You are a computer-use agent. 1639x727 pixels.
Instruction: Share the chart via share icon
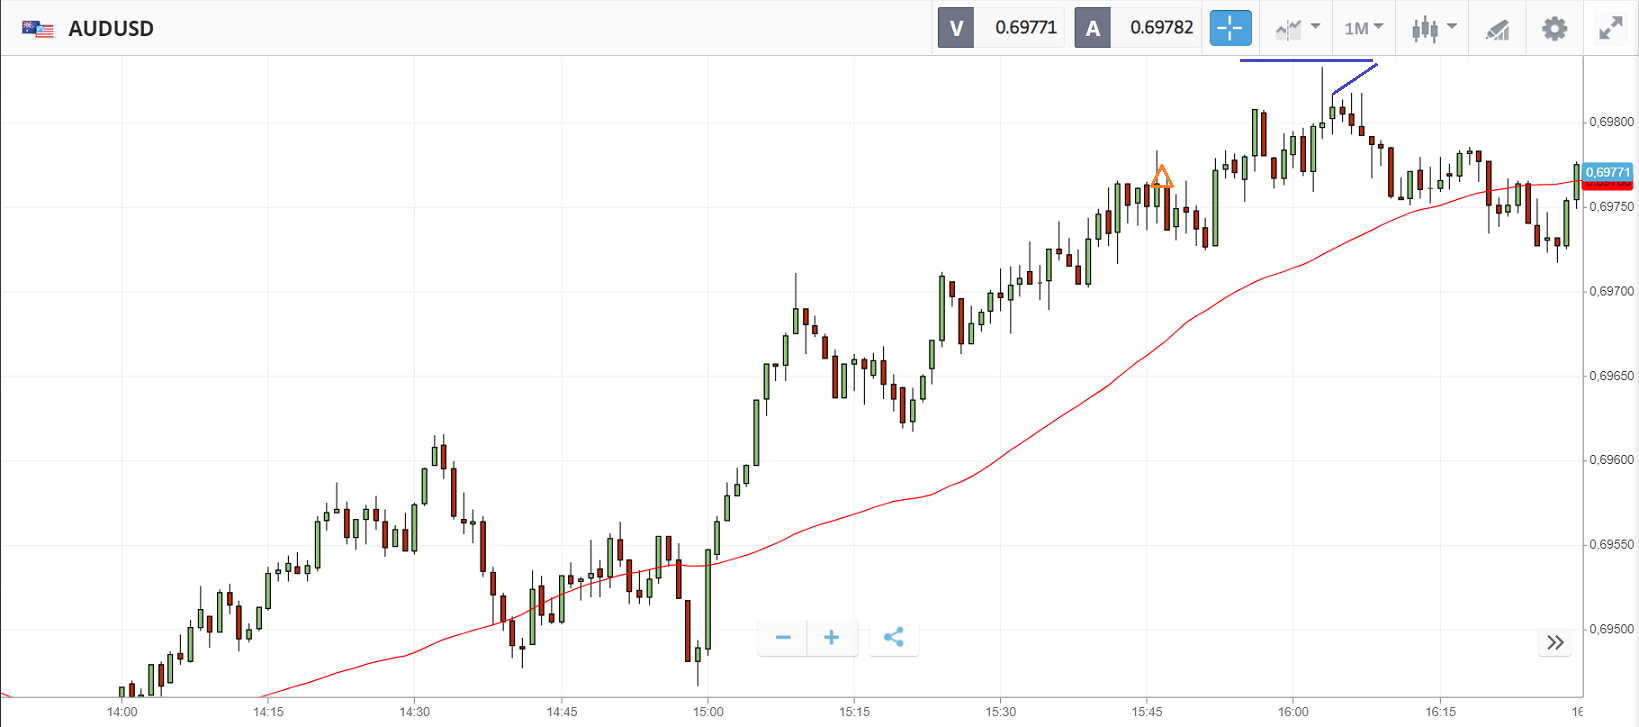pyautogui.click(x=894, y=637)
